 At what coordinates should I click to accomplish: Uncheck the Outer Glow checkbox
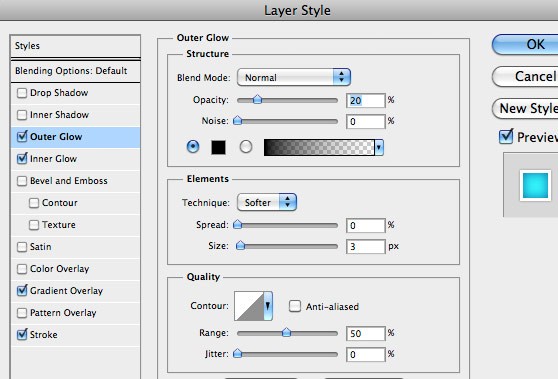point(22,137)
